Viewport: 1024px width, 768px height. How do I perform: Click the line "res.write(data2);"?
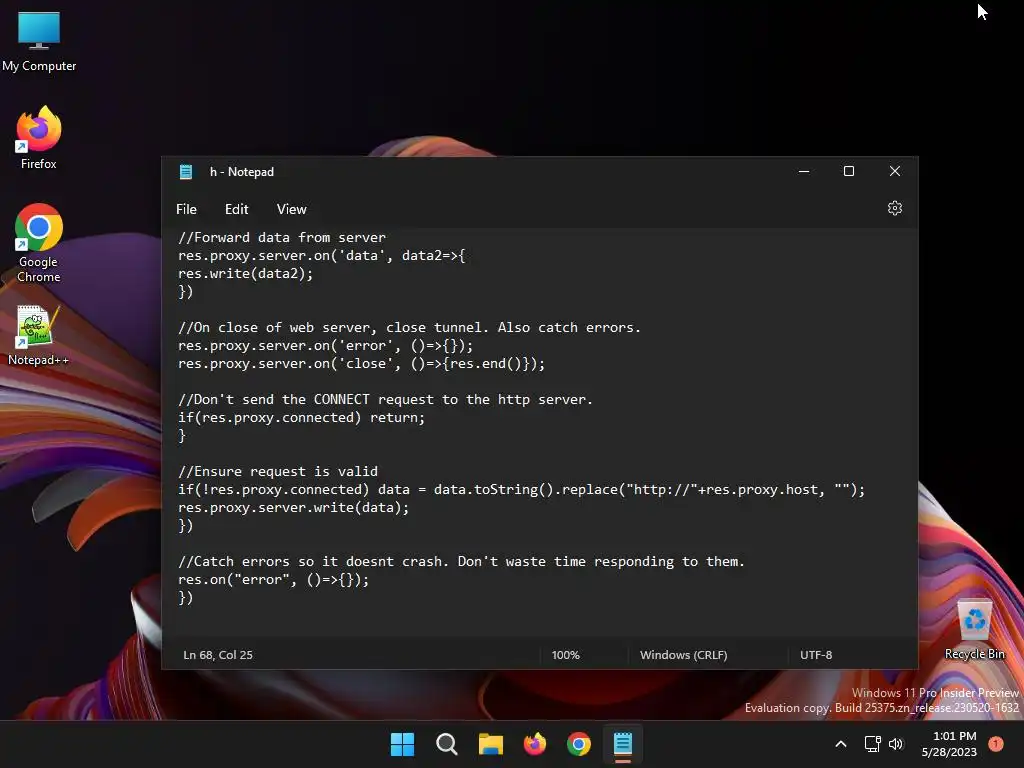pos(246,274)
